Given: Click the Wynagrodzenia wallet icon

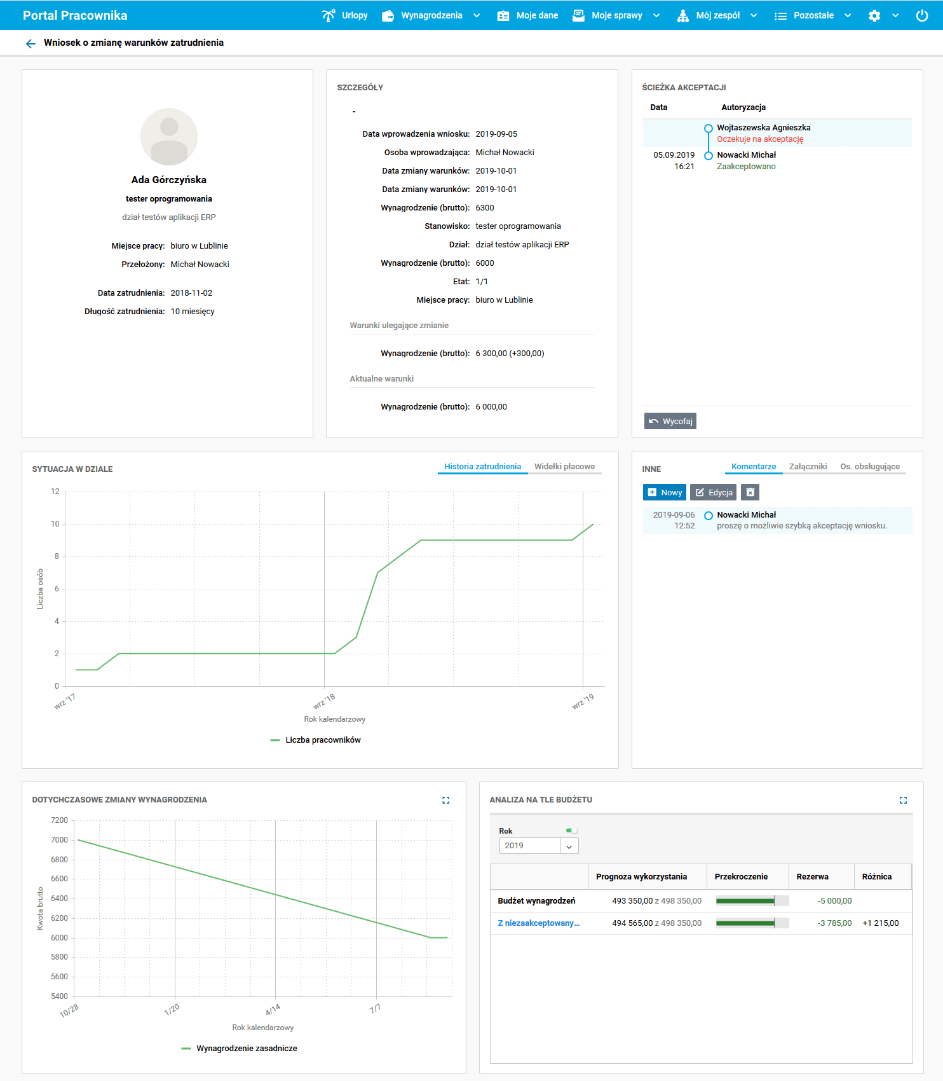Looking at the screenshot, I should [388, 15].
